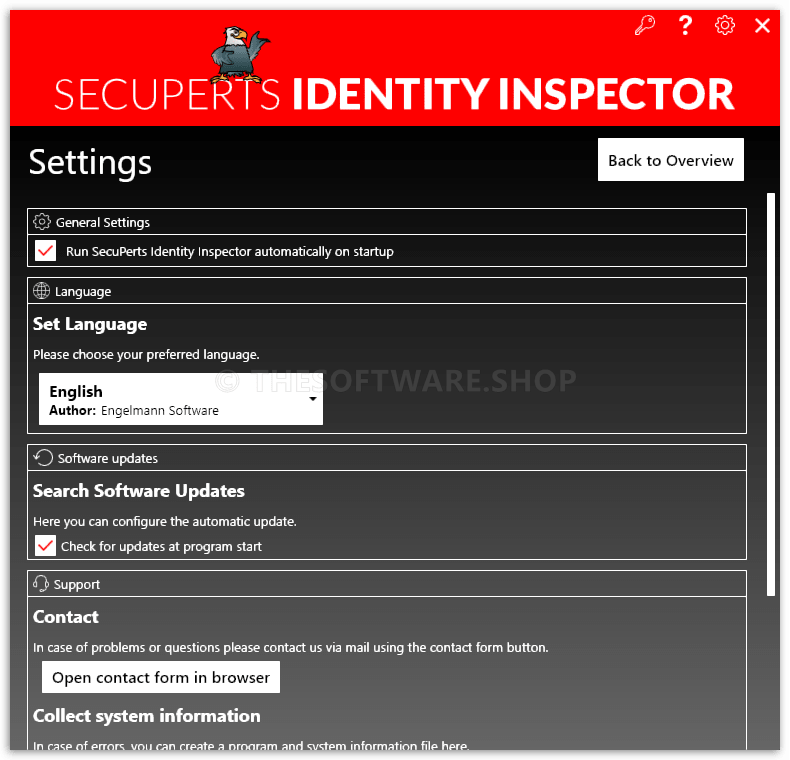Toggle run automatically on startup checkbox
Image resolution: width=790 pixels, height=760 pixels.
pos(45,250)
